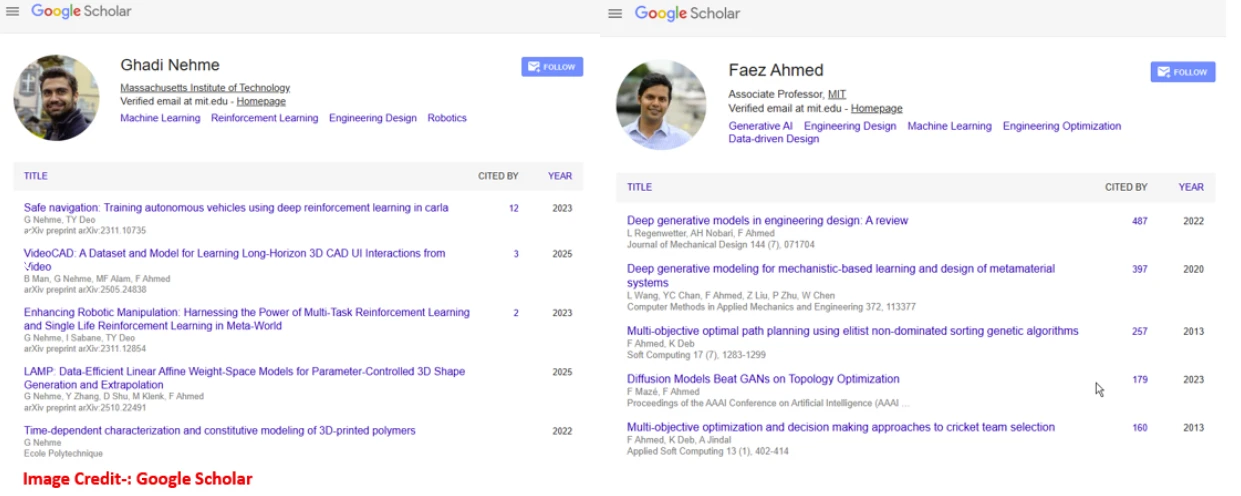Screen dimensions: 1241x496
Task: Click Google Scholar logo above Faez Ahmed
Action: click(x=687, y=13)
